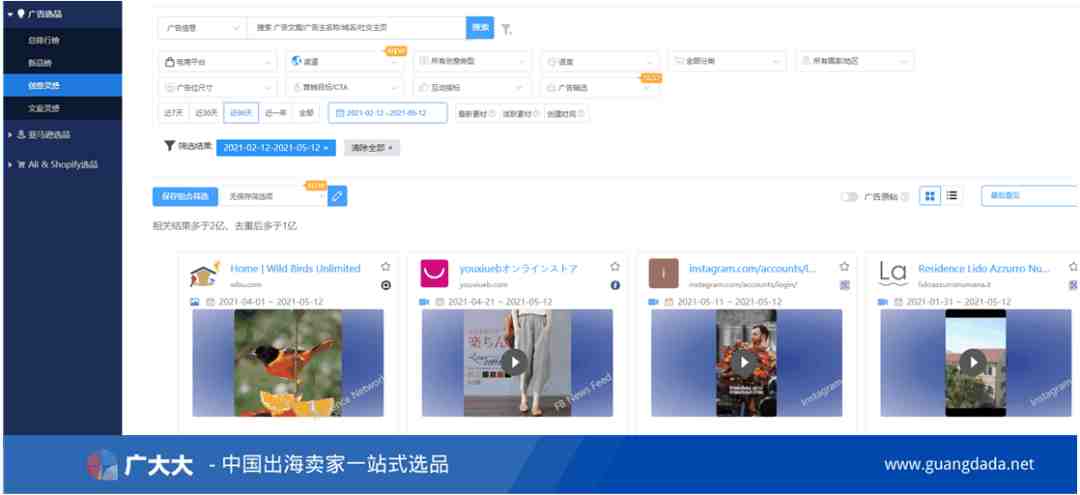Star the youxiueb online store ad
Viewport: 1080px width, 495px height.
click(x=615, y=267)
